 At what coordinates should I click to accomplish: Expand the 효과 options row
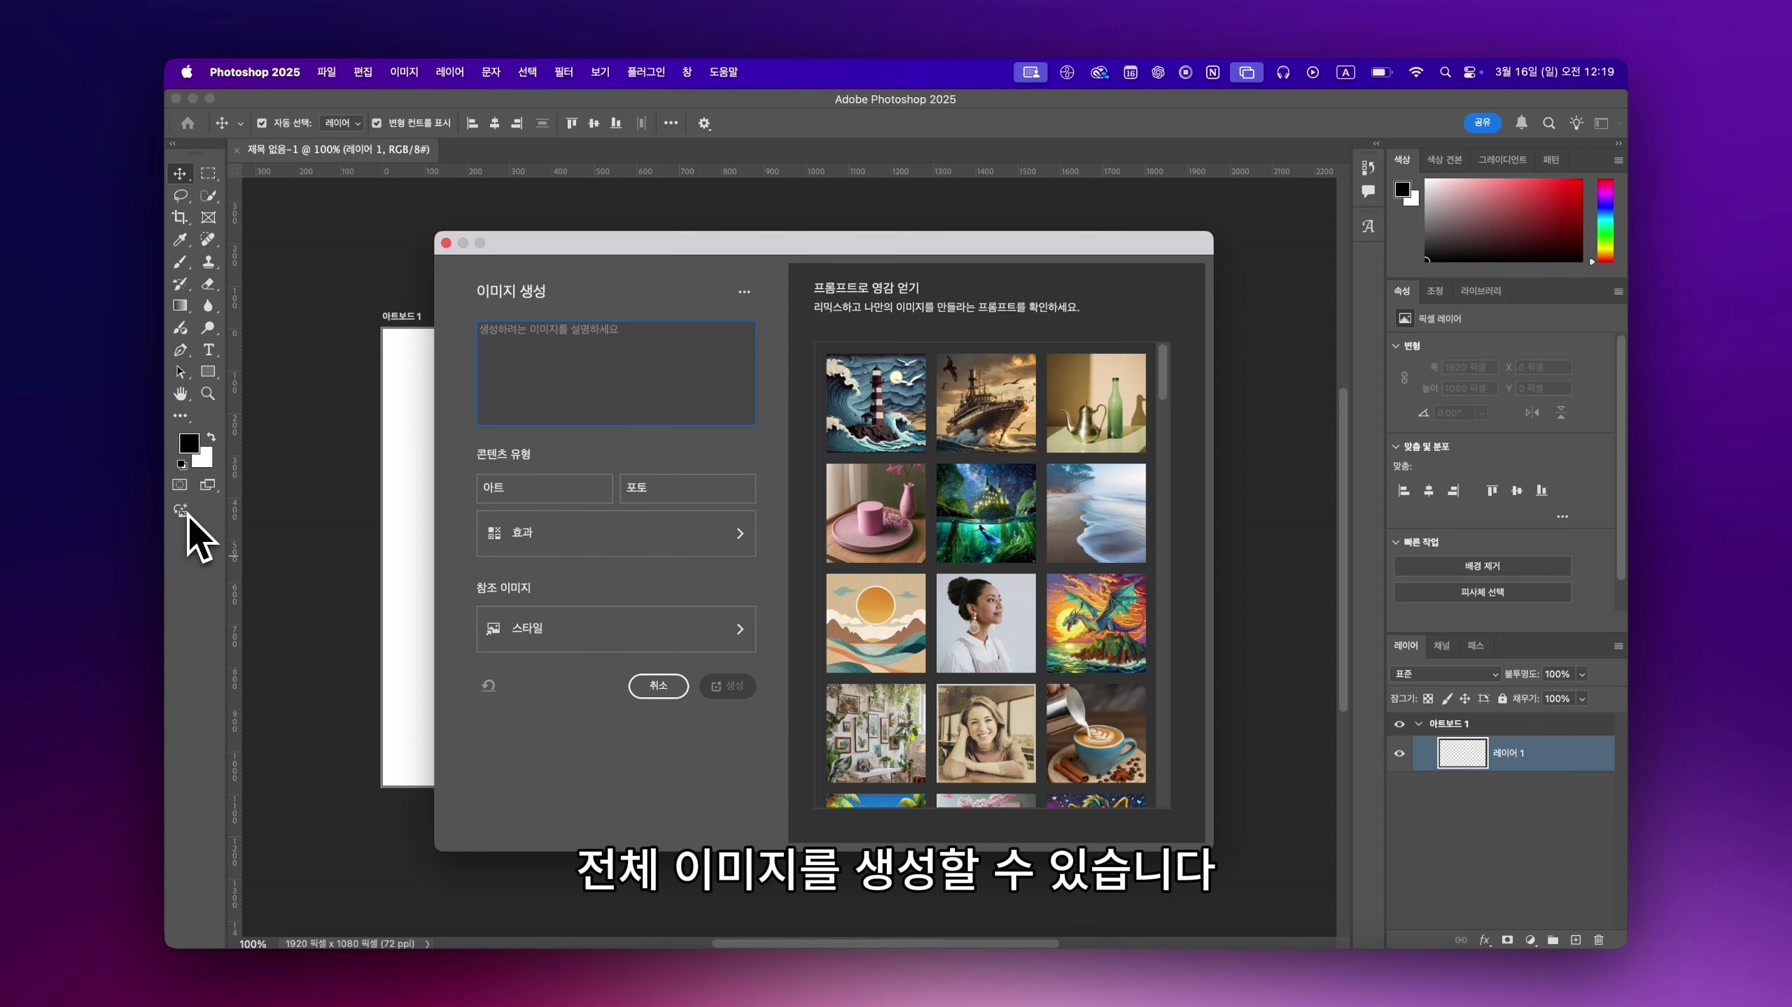click(x=616, y=533)
